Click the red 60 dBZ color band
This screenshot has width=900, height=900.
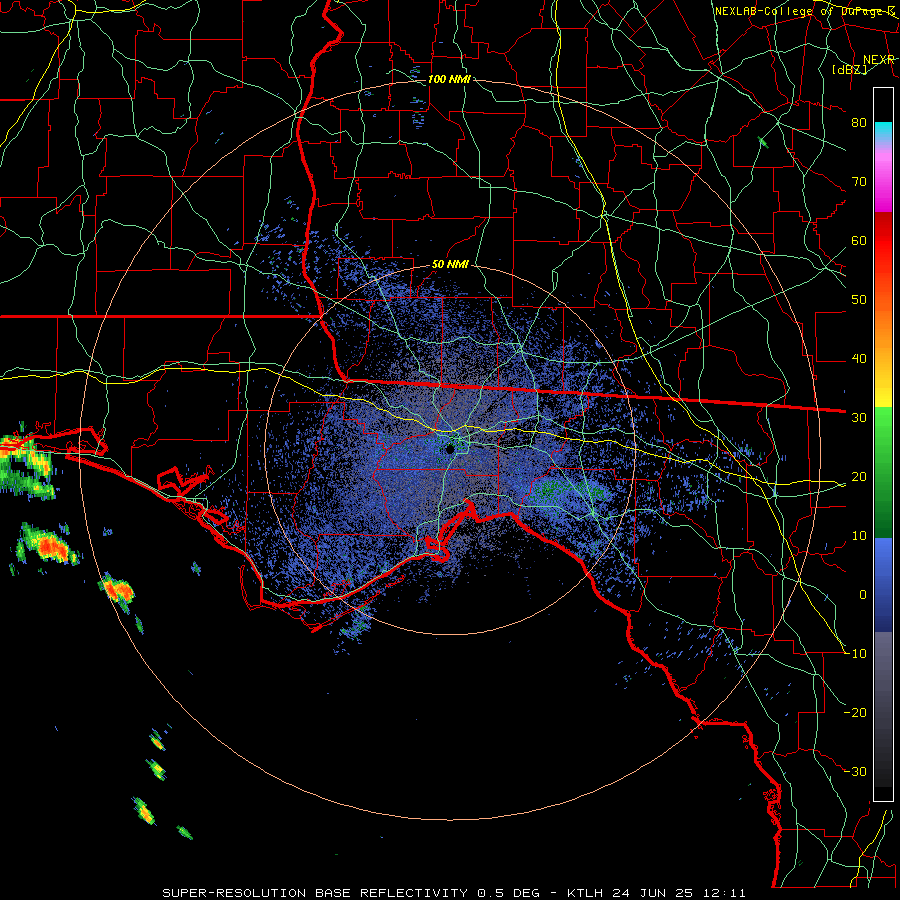pyautogui.click(x=883, y=240)
